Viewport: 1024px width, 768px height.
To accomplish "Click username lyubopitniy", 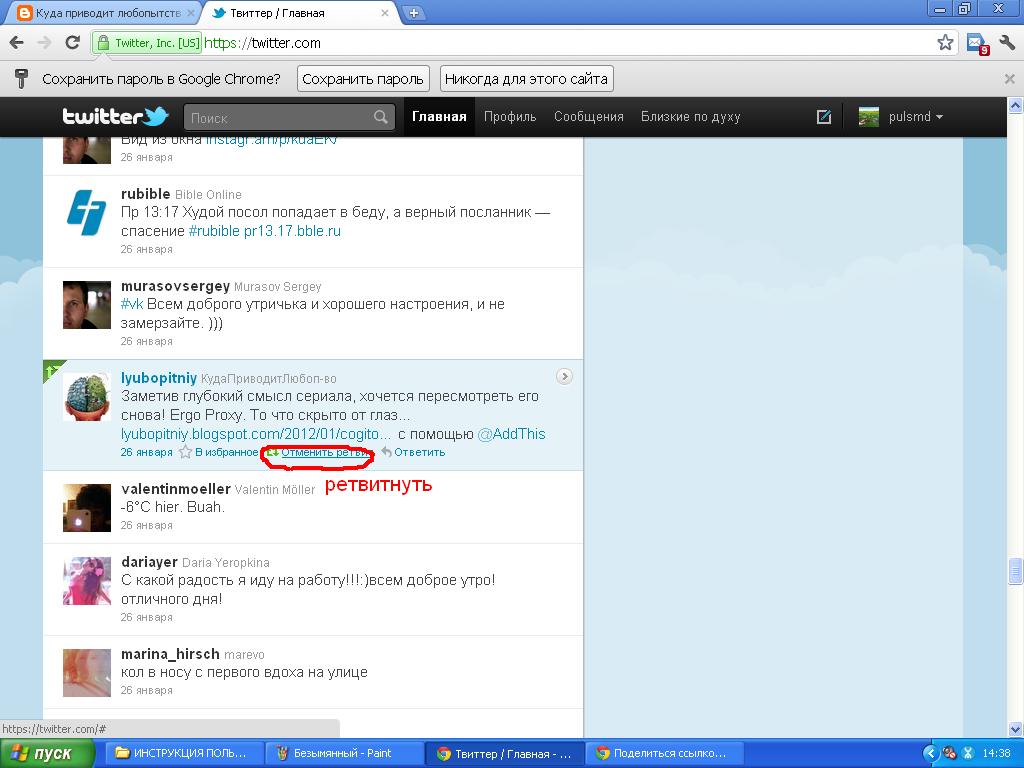I will (159, 378).
